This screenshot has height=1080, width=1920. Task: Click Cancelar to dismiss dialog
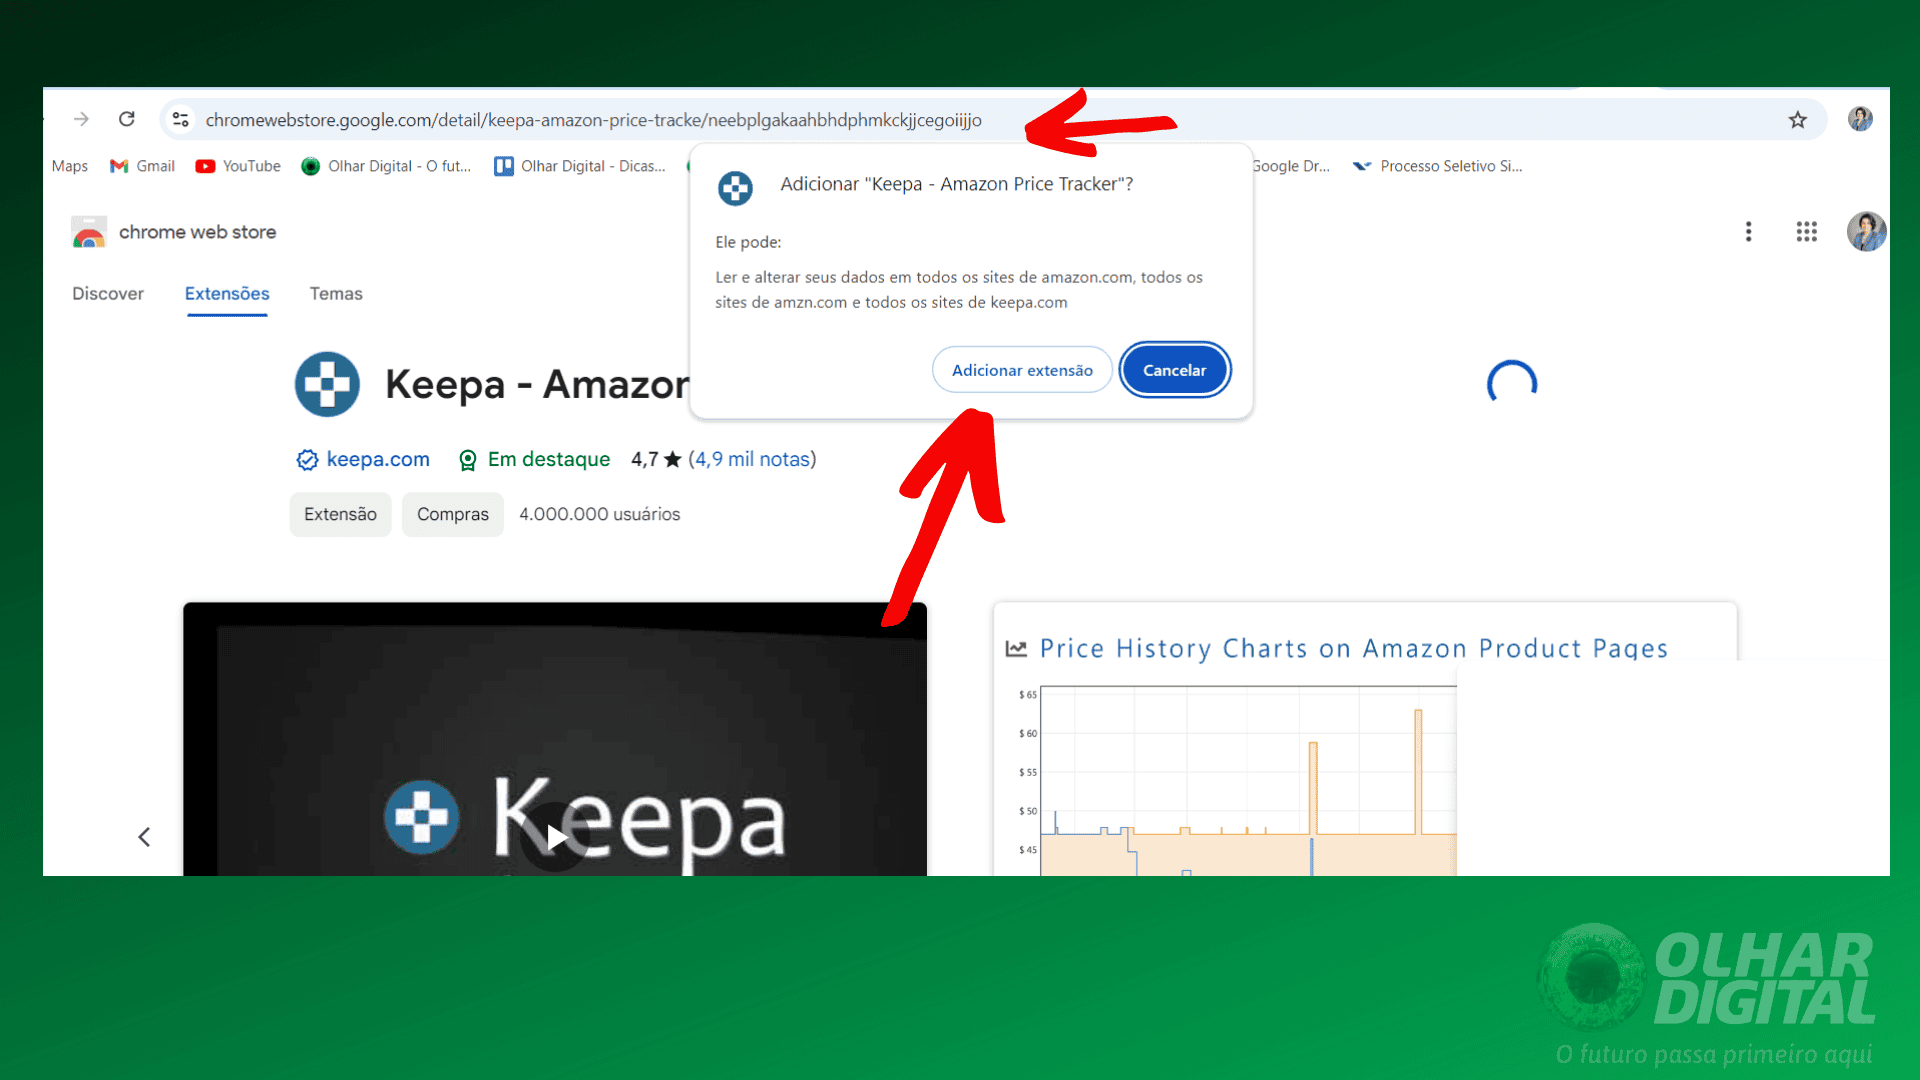[x=1174, y=369]
